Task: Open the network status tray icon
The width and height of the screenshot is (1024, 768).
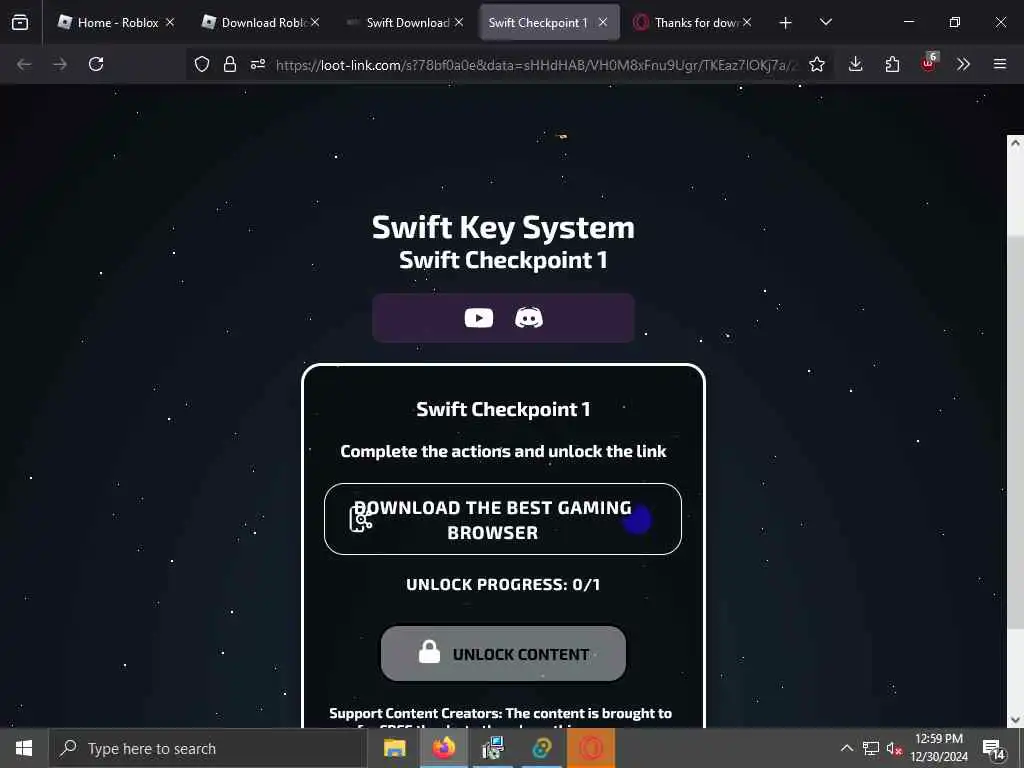Action: 871,748
